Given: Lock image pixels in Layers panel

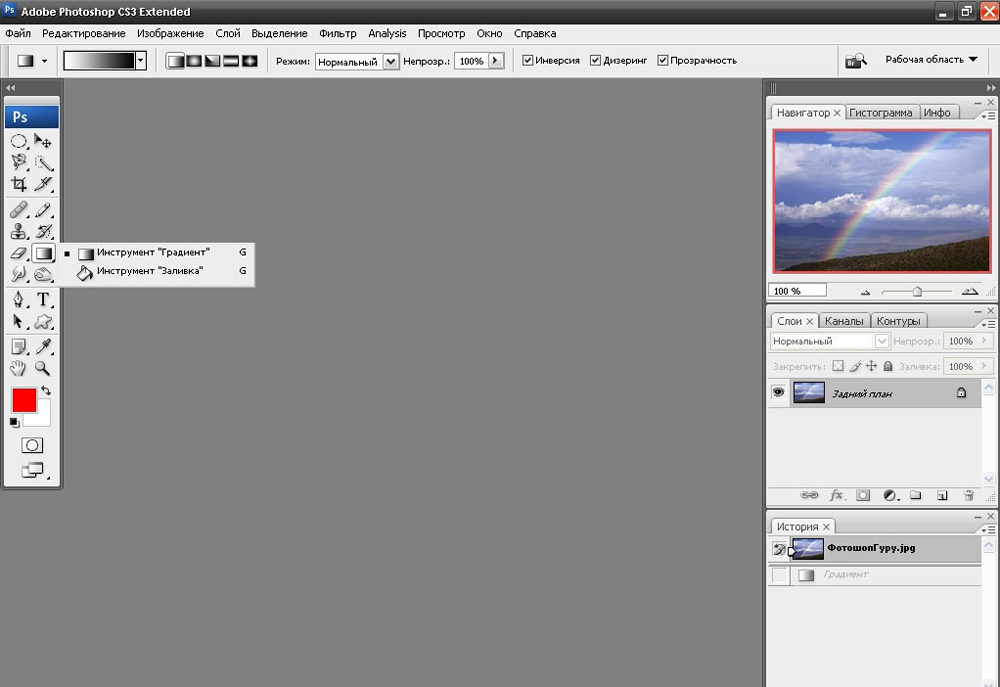Looking at the screenshot, I should 855,366.
